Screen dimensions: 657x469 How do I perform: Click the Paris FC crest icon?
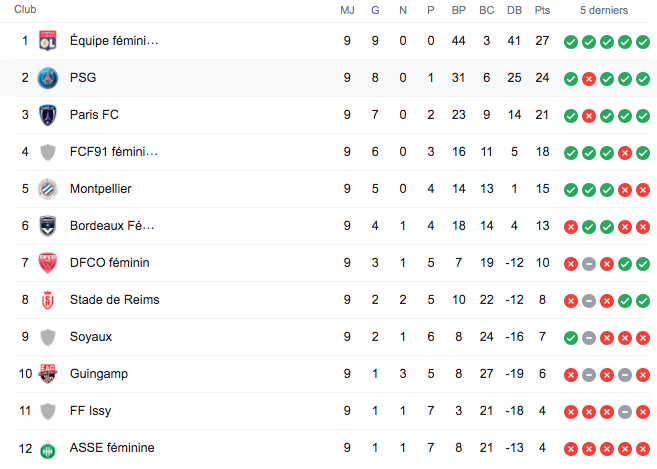[47, 115]
